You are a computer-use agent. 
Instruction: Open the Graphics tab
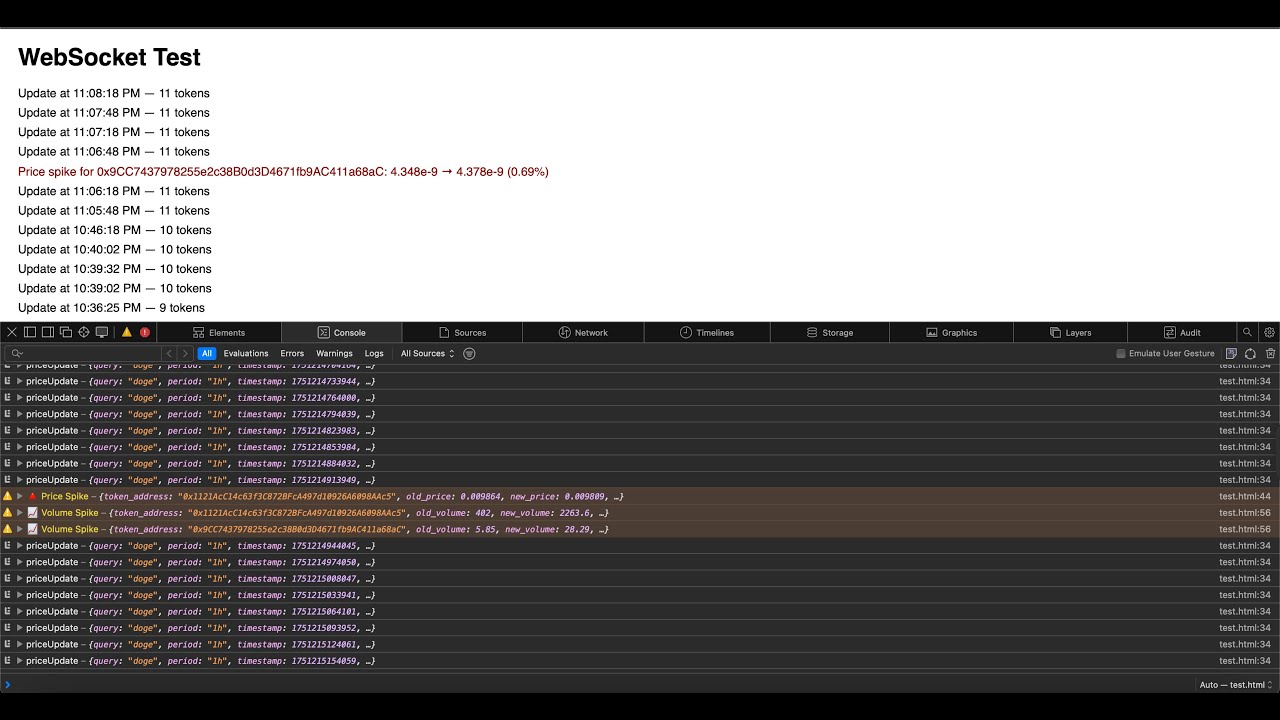tap(952, 332)
